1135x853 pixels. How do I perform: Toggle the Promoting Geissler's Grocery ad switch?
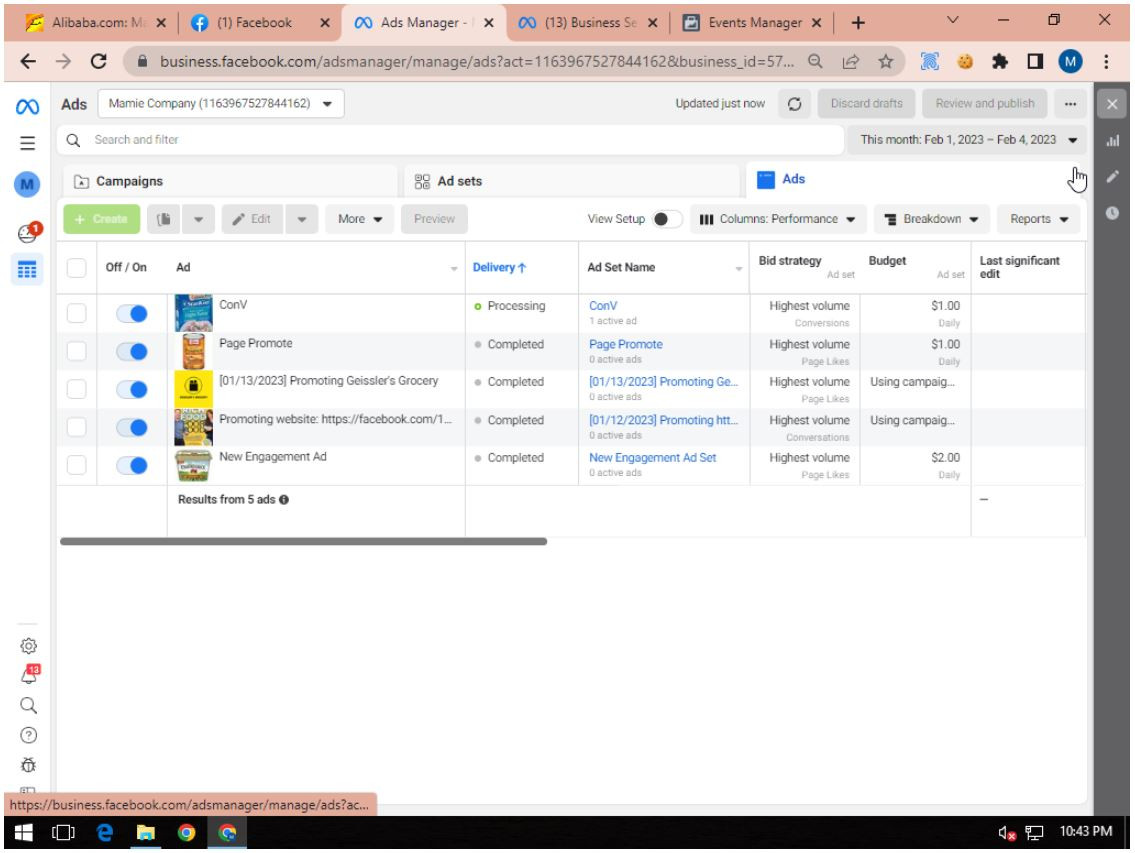tap(132, 390)
